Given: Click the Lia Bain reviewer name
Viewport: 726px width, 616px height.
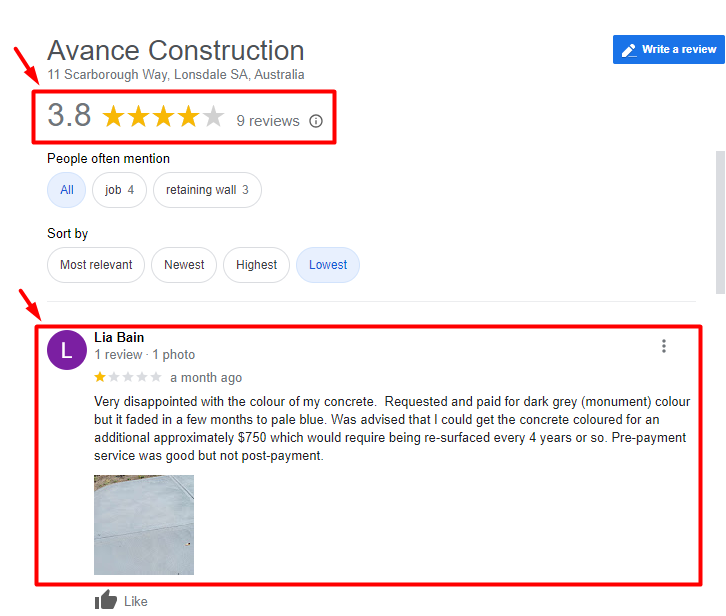Looking at the screenshot, I should [x=119, y=337].
